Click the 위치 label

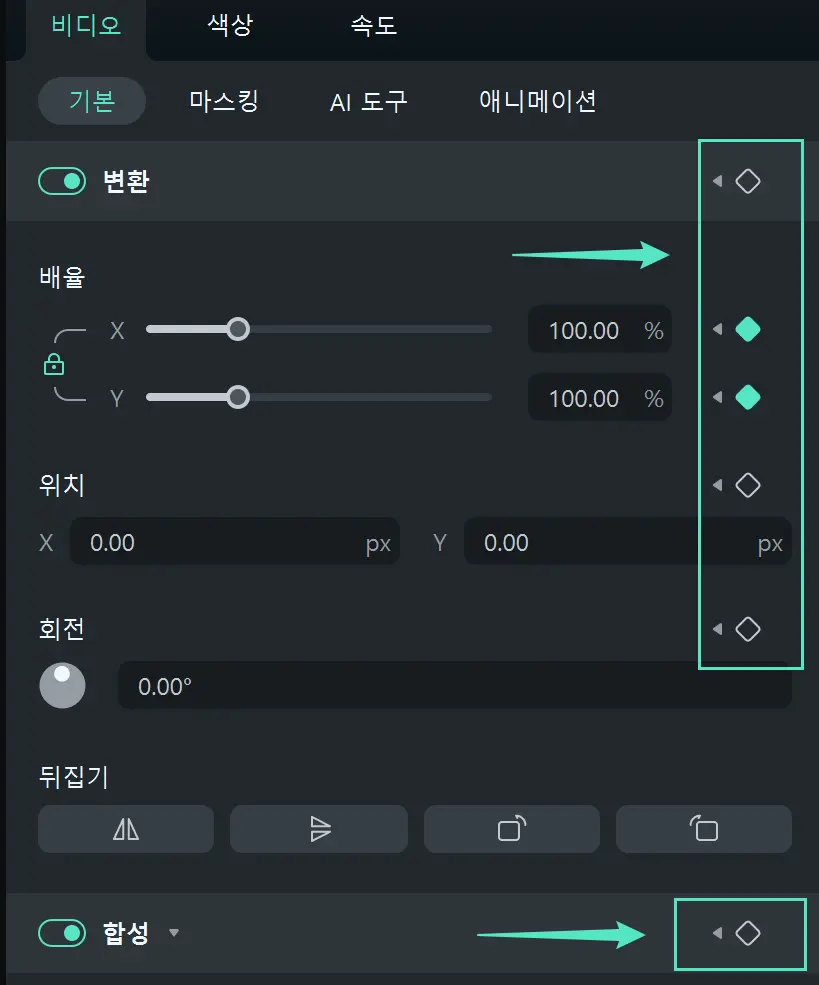(62, 485)
